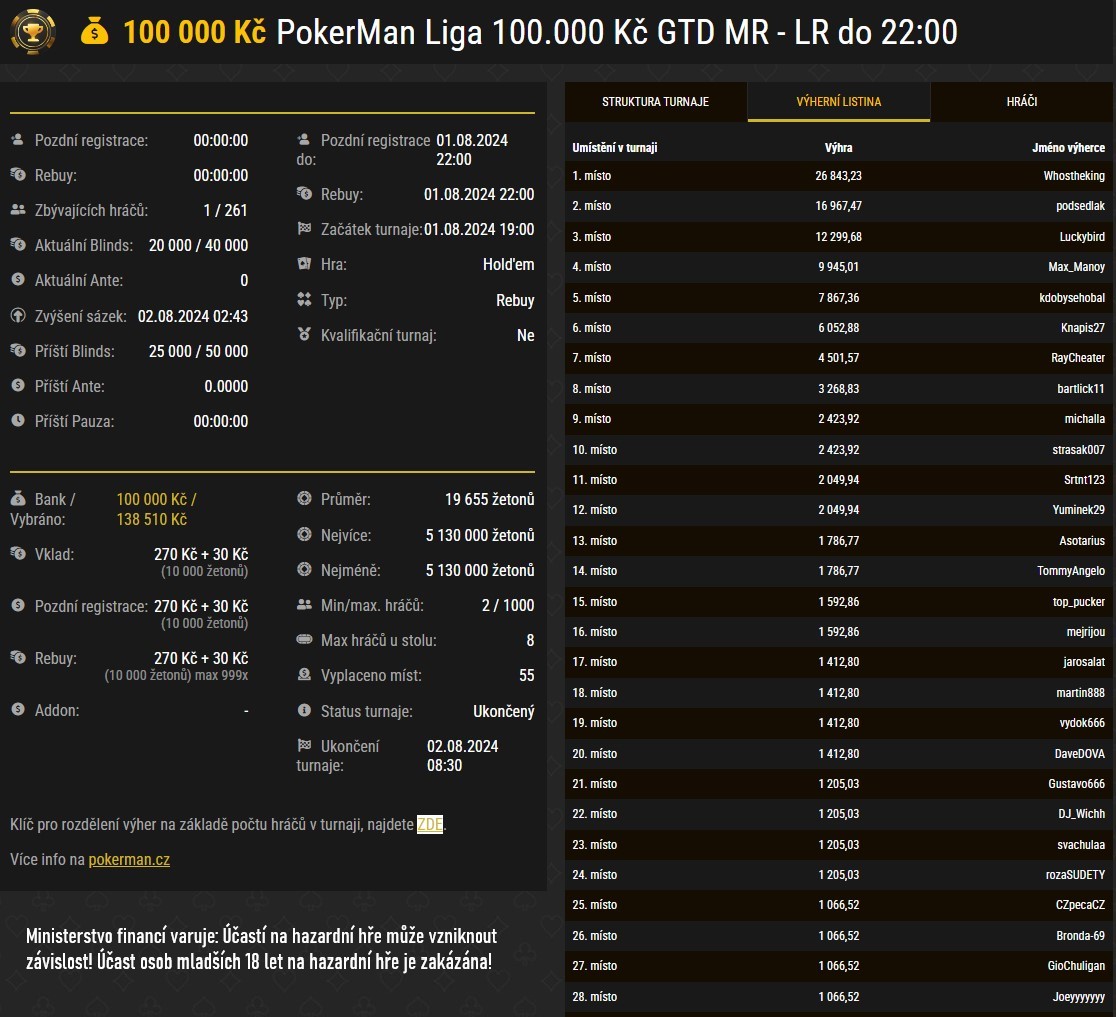Click the icon beside Zvýšení sázek
Viewport: 1116px width, 1017px height.
[18, 315]
